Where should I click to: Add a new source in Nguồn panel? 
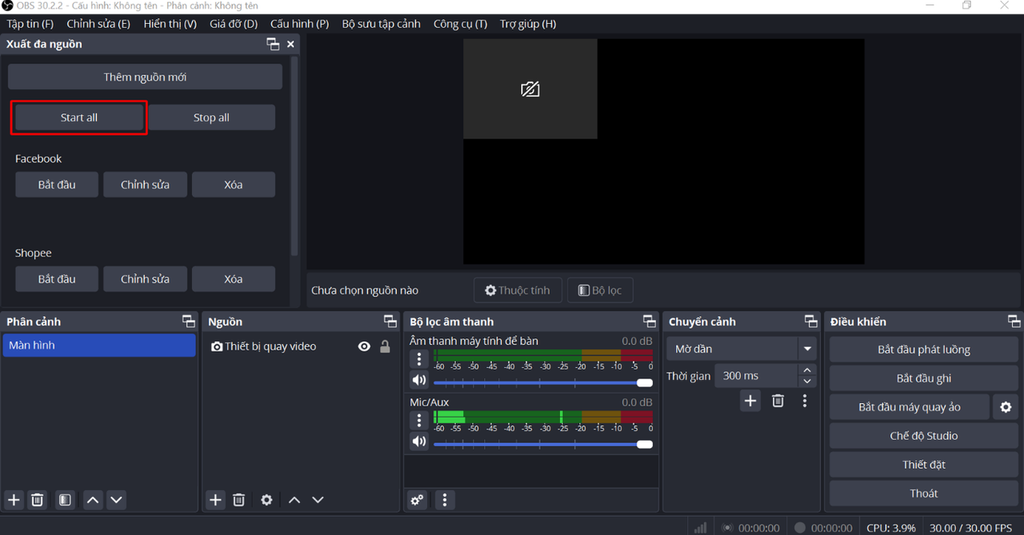pyautogui.click(x=215, y=500)
